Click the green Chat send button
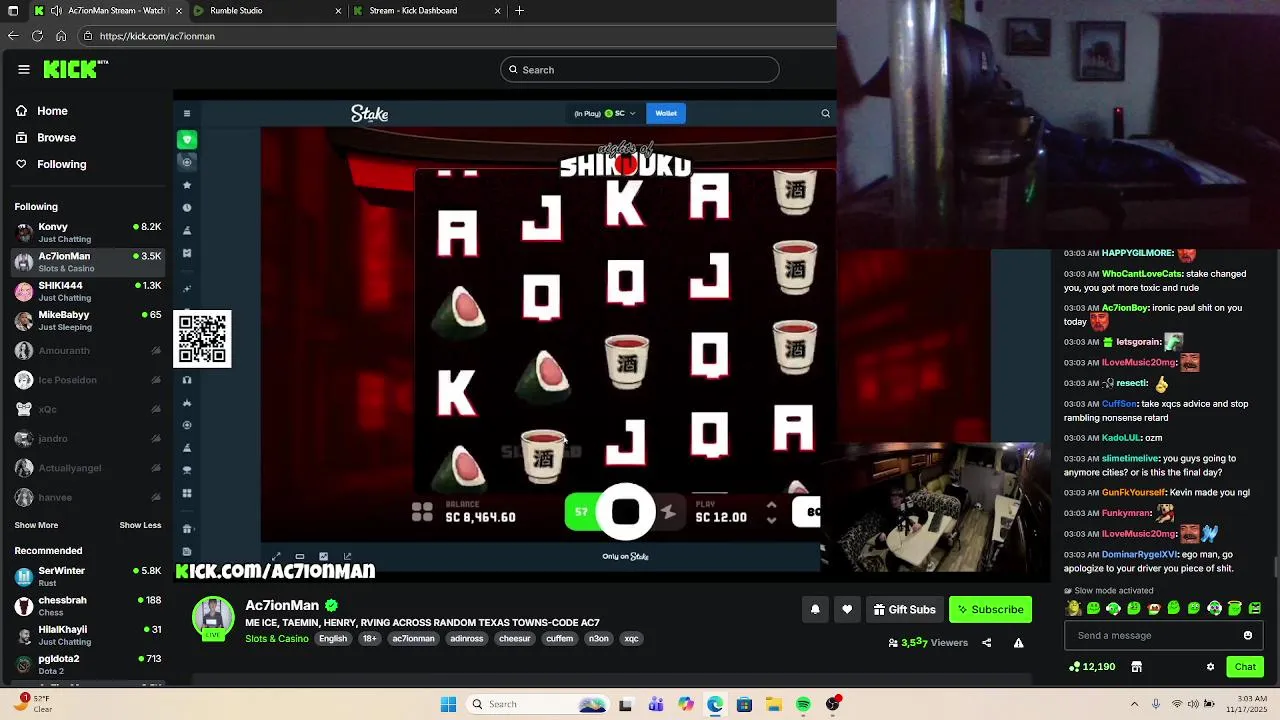The height and width of the screenshot is (720, 1280). [x=1245, y=666]
